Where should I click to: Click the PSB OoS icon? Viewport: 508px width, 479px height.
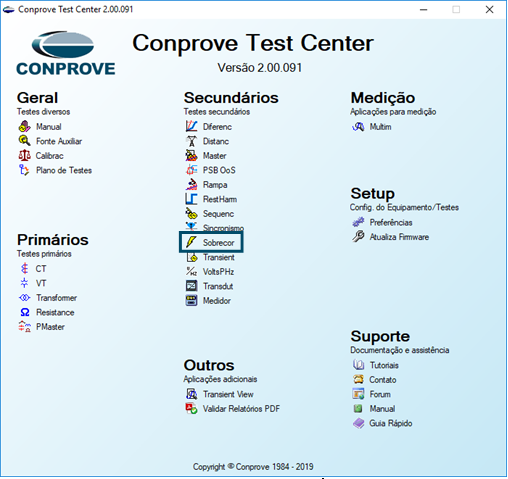click(191, 170)
